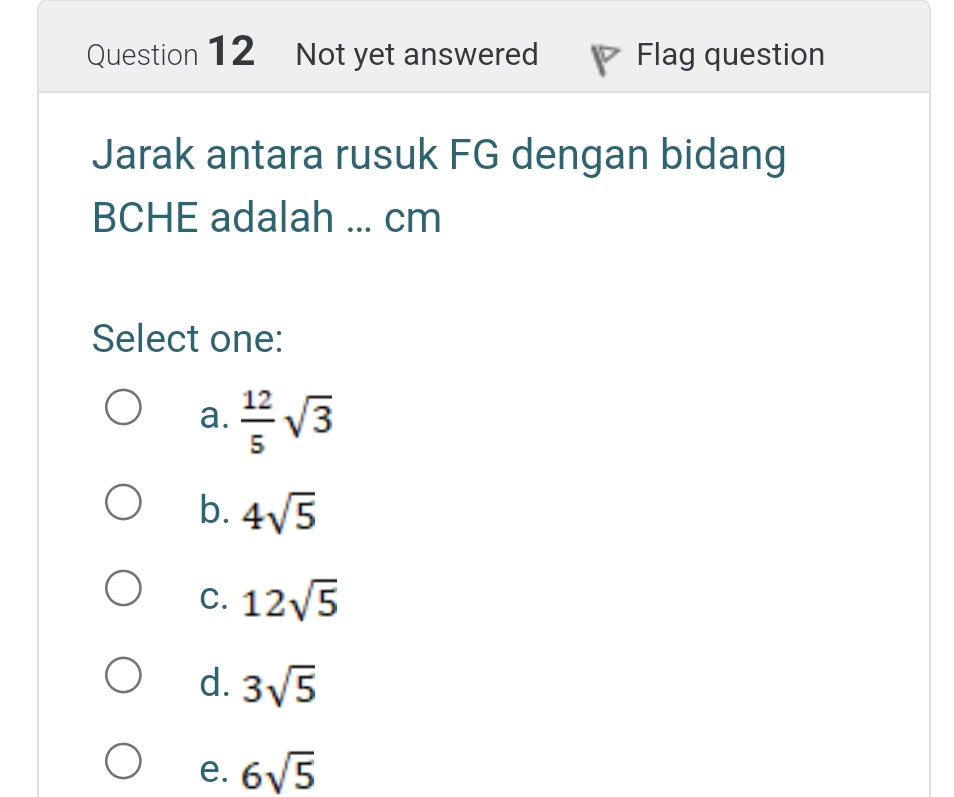Click the option letter 'a.' label
The image size is (954, 797).
[213, 416]
